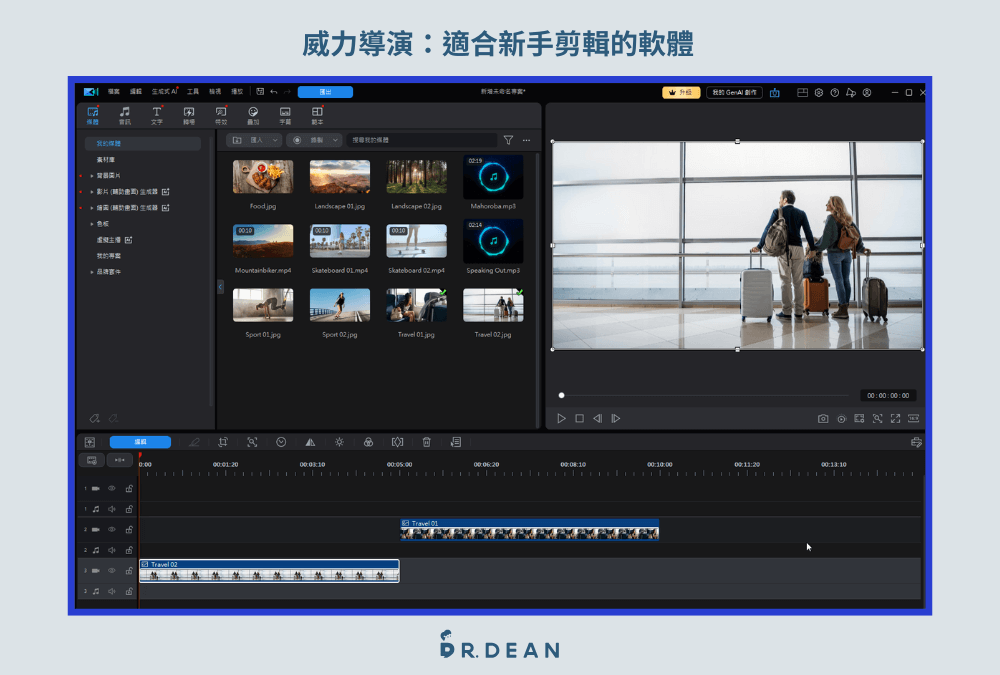1000x675 pixels.
Task: Click the preview play button
Action: pos(561,419)
